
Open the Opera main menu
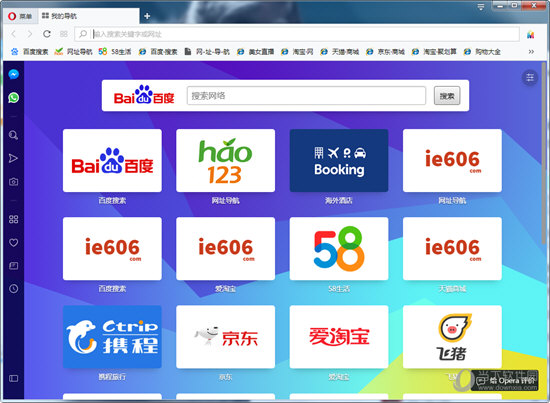[20, 16]
